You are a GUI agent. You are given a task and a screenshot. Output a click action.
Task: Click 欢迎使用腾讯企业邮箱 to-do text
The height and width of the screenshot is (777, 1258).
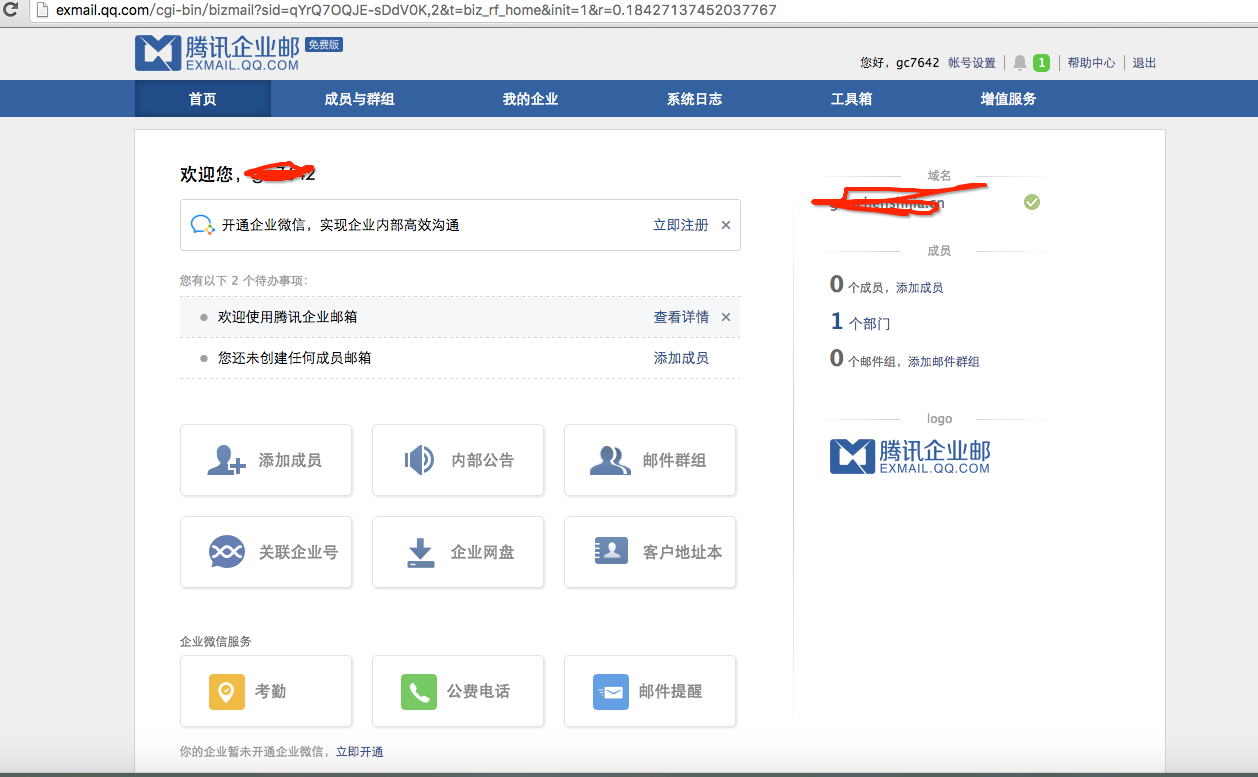pos(287,317)
